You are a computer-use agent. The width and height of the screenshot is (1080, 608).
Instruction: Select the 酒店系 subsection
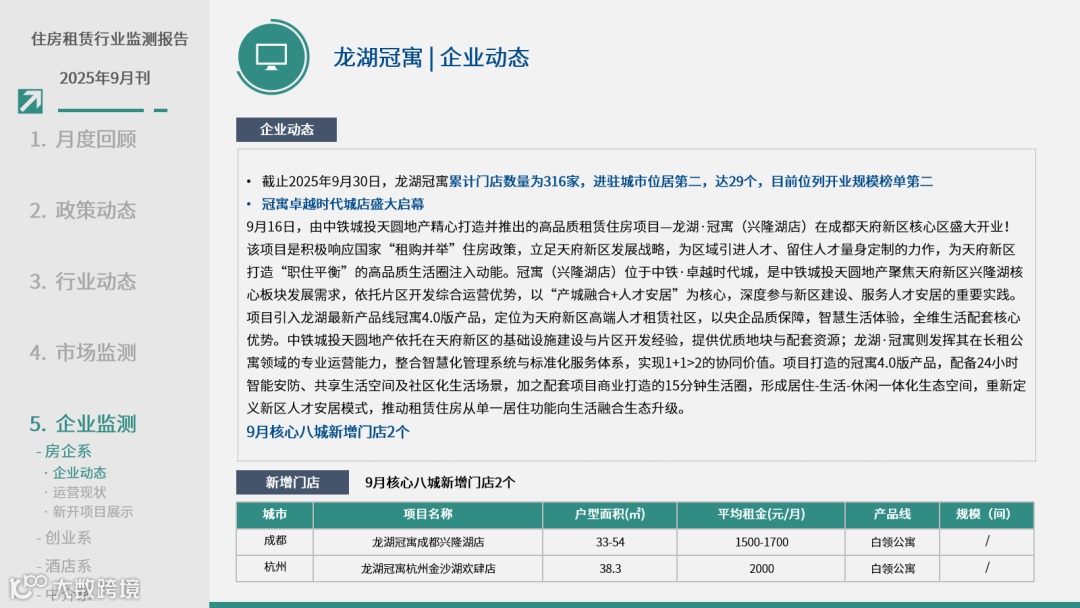[x=64, y=566]
